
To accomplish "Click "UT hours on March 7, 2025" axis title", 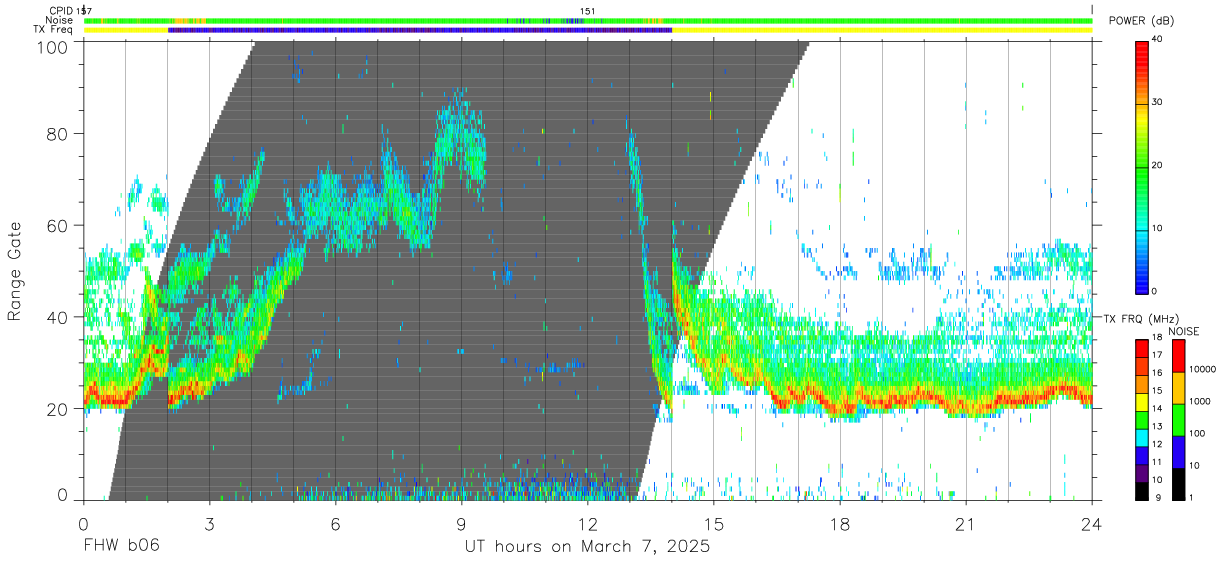I will pos(587,547).
